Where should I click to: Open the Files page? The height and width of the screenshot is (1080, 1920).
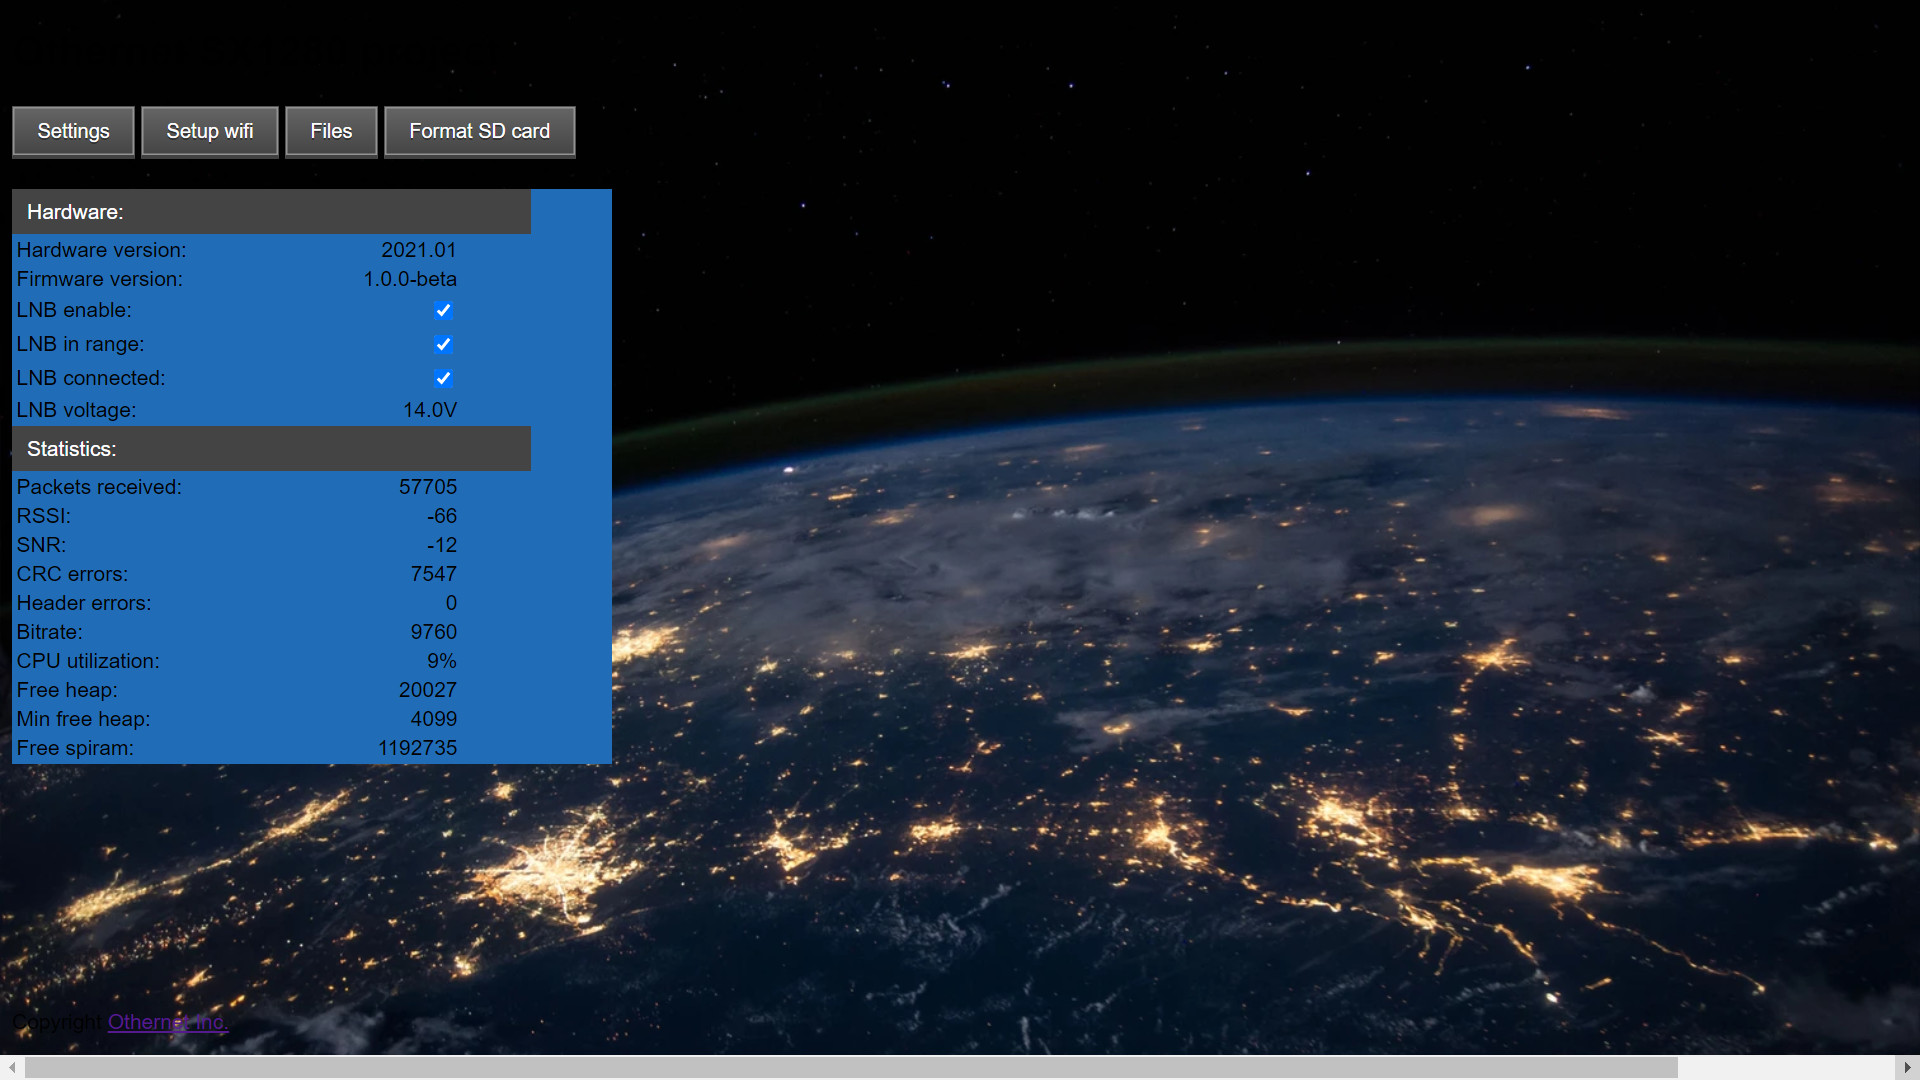coord(331,132)
